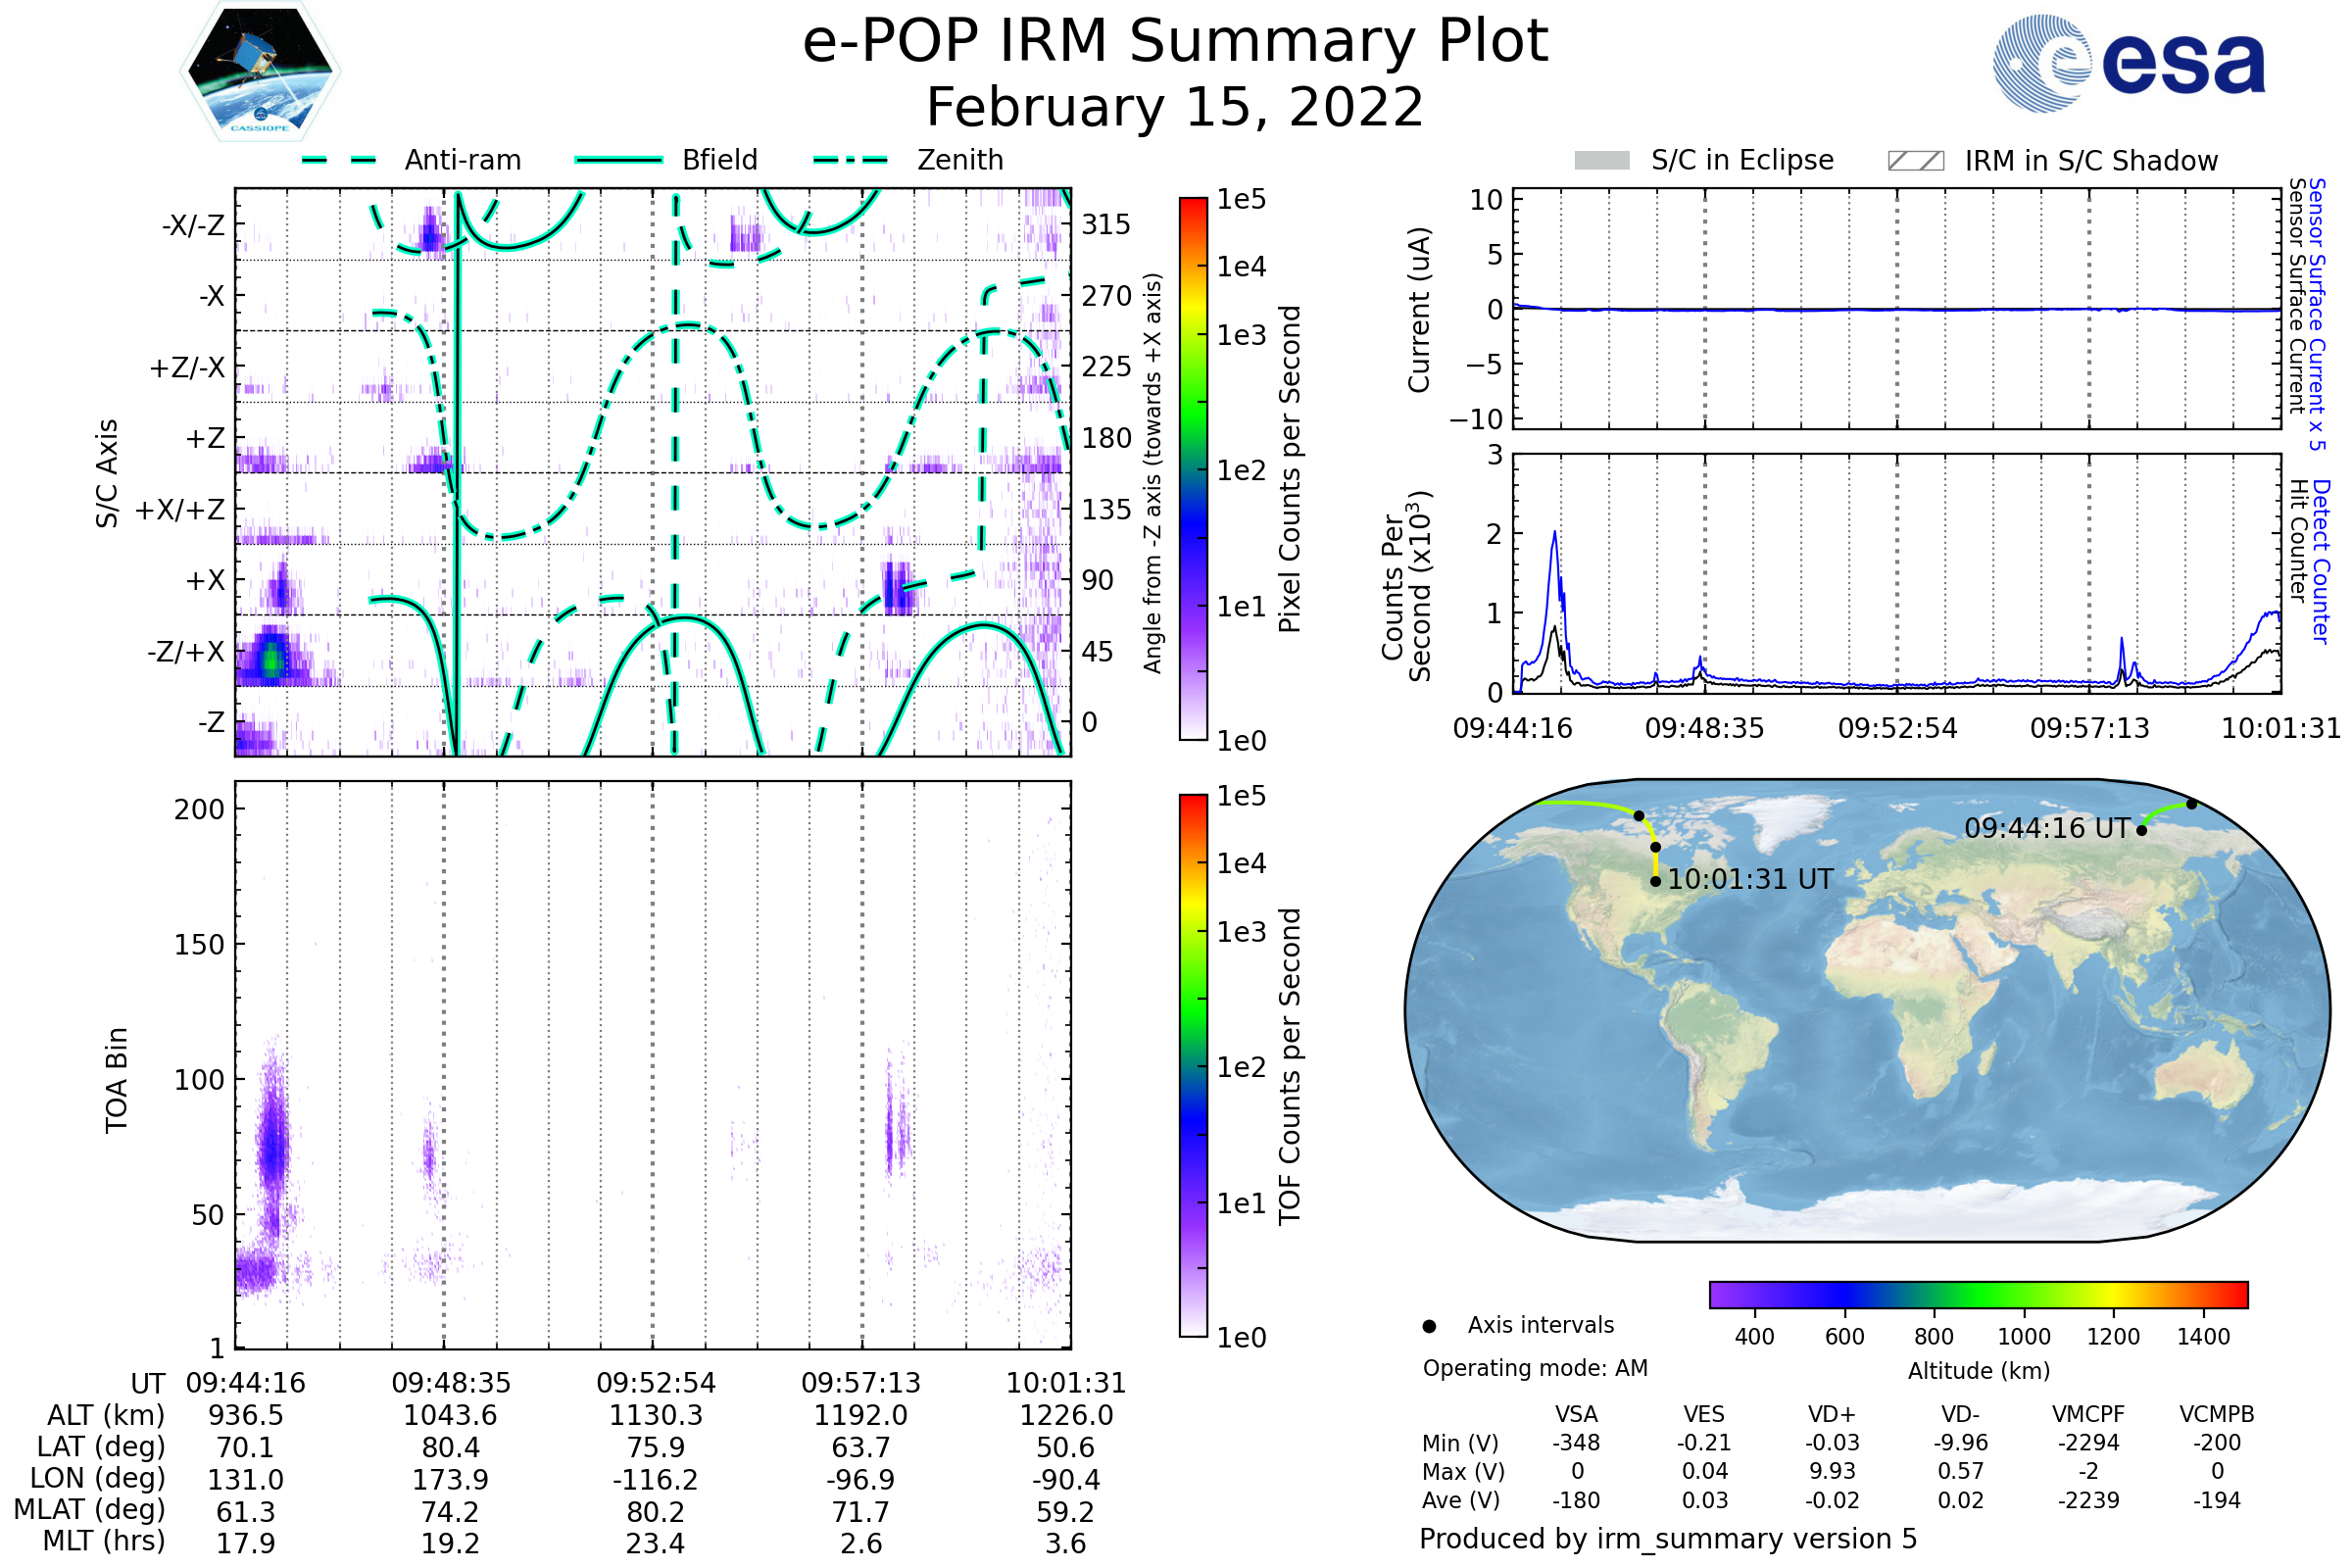2352x1568 pixels.
Task: Click the VSA column header
Action: coord(1577,1414)
